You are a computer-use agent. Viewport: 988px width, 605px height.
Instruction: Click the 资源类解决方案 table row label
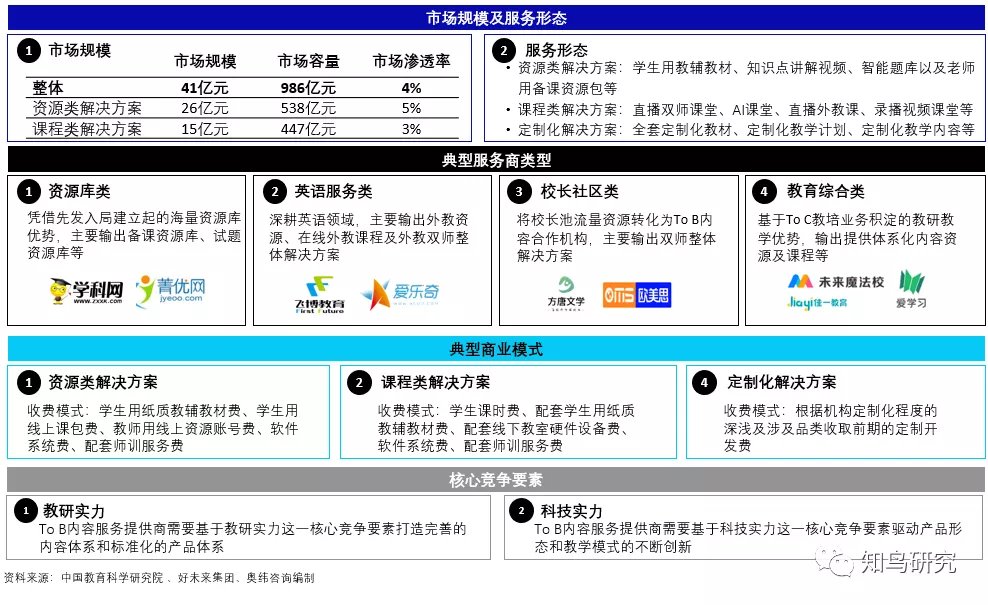click(x=87, y=108)
